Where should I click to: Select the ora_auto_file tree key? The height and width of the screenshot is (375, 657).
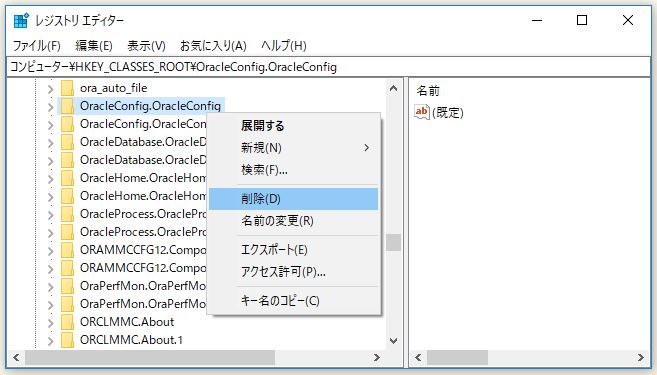[x=113, y=88]
